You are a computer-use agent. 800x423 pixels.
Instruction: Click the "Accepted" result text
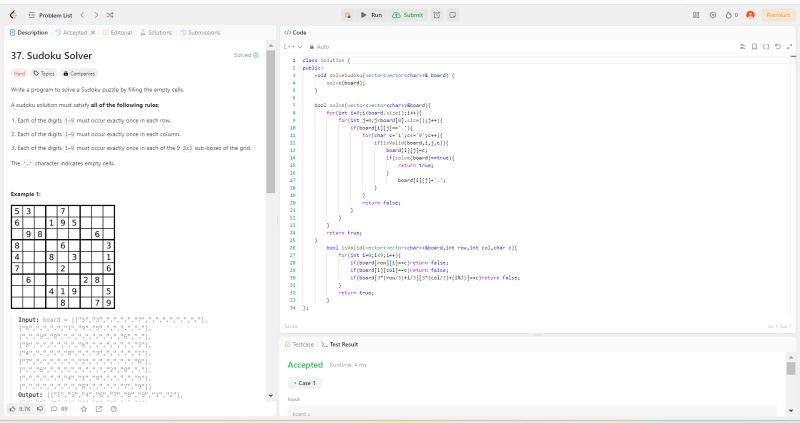[305, 365]
